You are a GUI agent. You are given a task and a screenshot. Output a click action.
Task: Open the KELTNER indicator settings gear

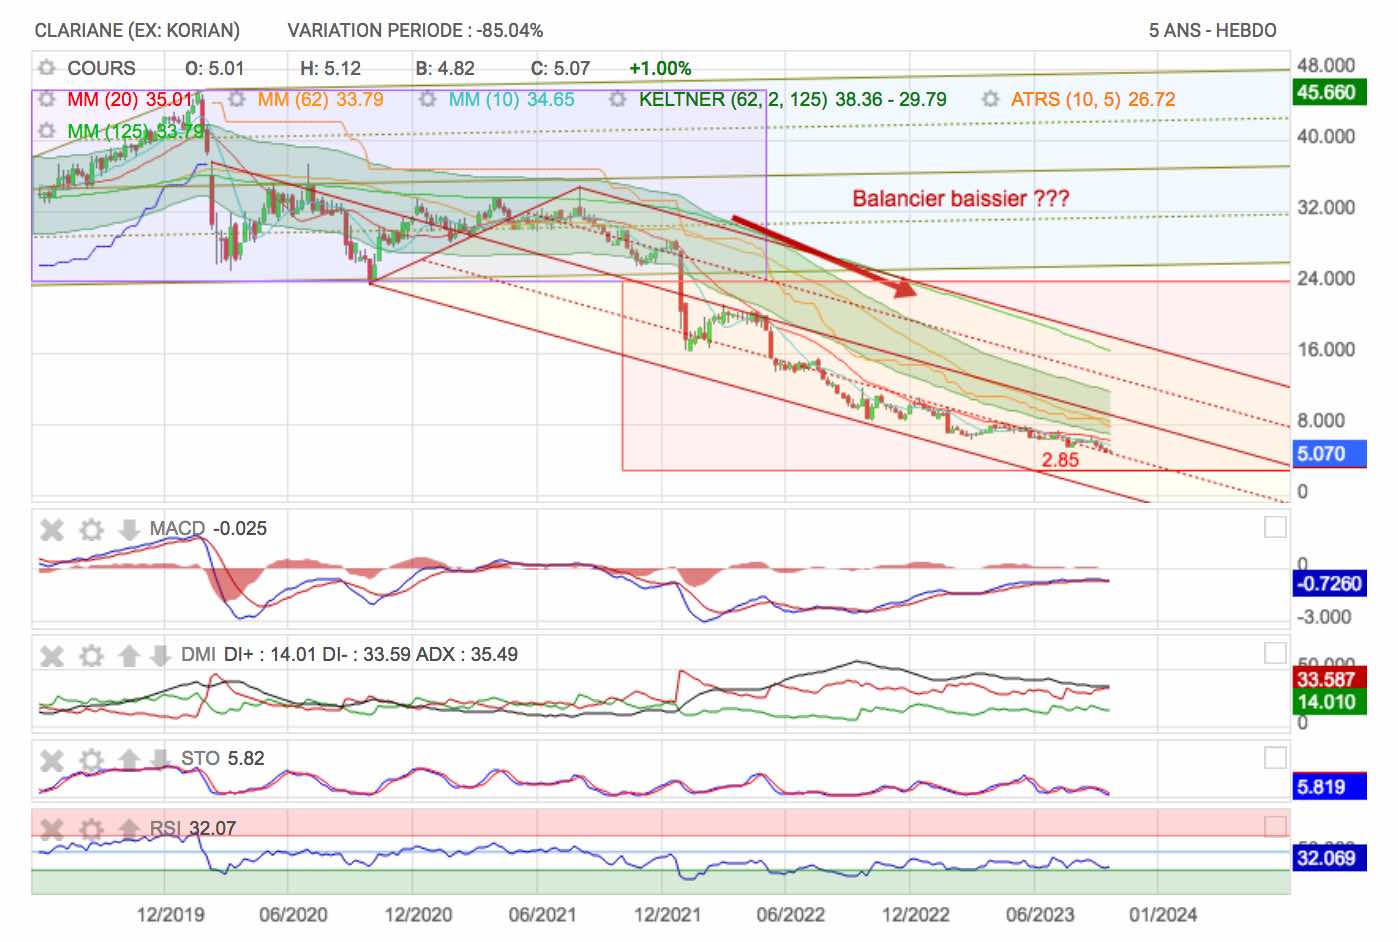(x=618, y=99)
